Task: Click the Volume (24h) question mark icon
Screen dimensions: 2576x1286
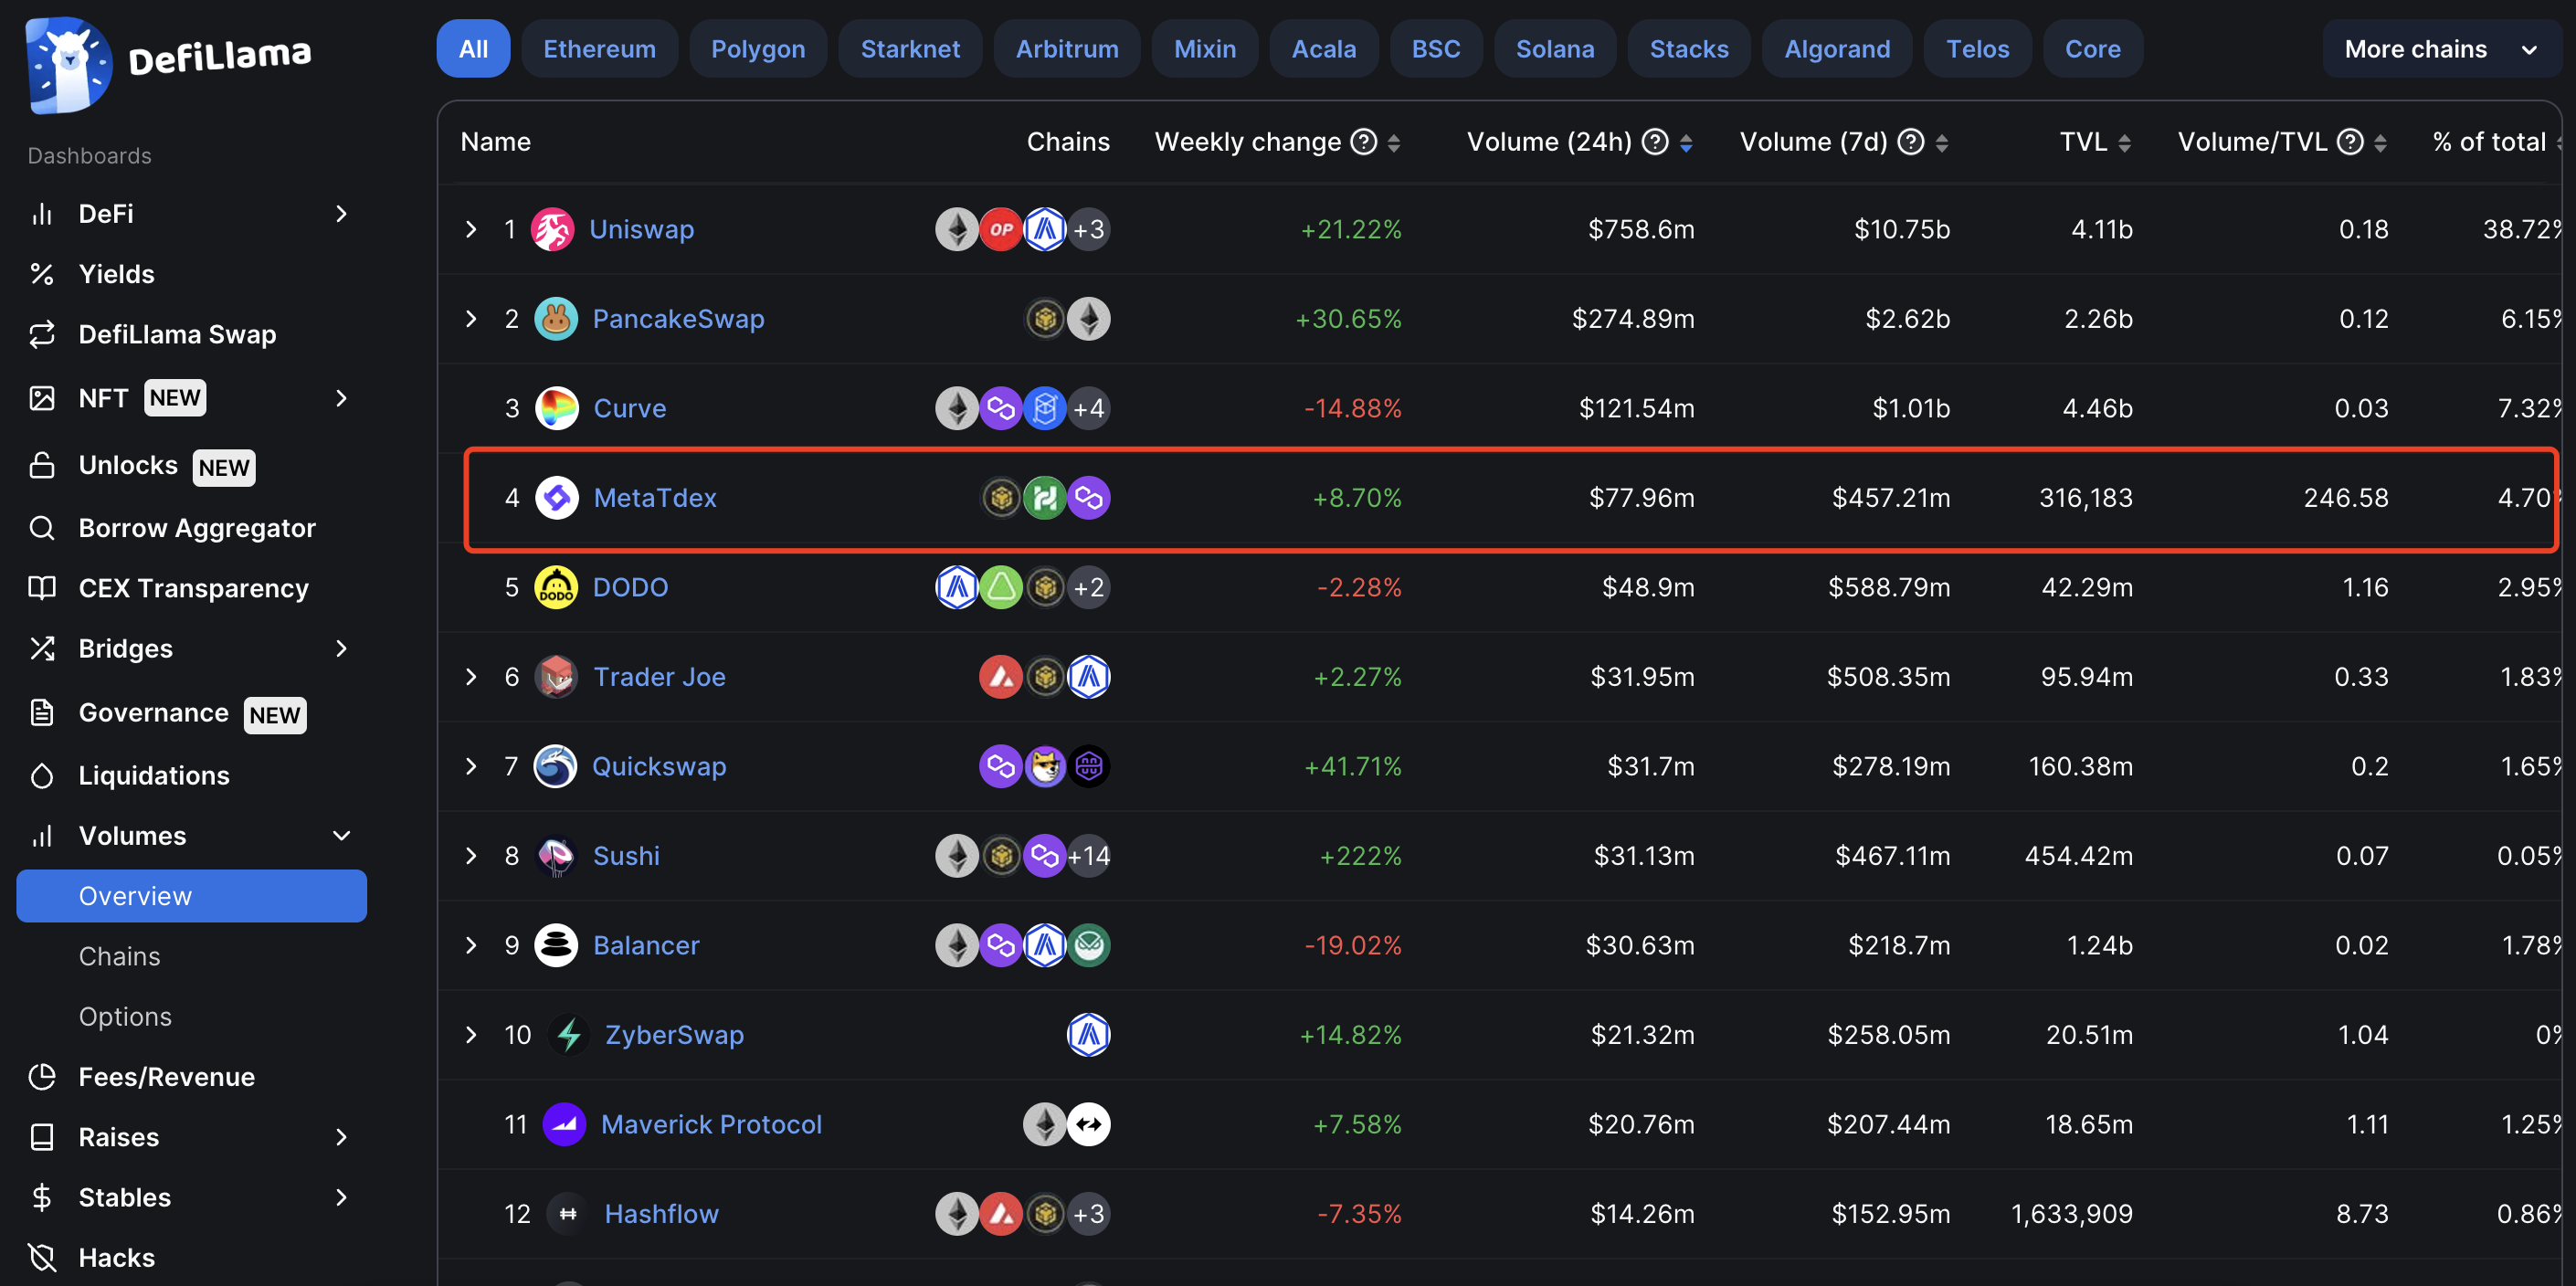Action: [1655, 142]
